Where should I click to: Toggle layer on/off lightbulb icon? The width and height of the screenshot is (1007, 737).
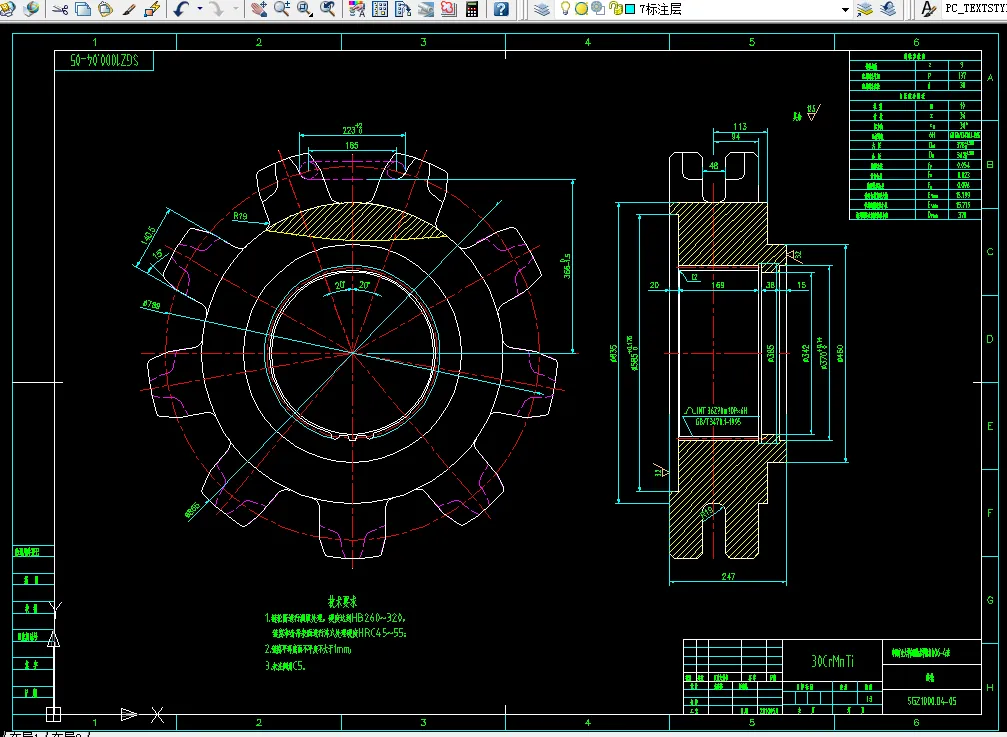(x=566, y=9)
